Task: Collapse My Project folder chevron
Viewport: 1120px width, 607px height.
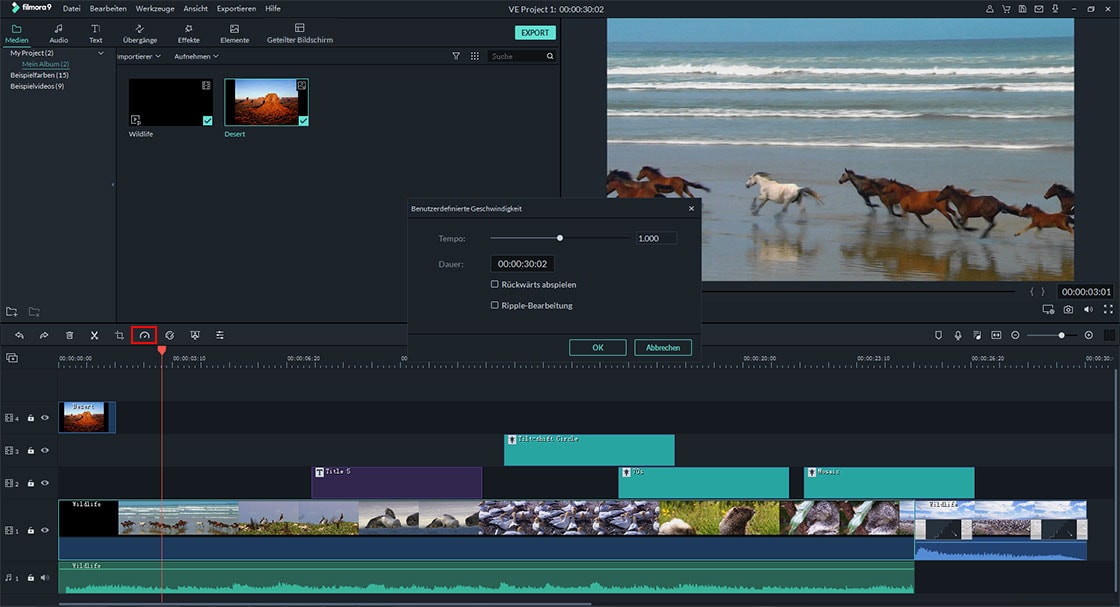Action: 101,53
